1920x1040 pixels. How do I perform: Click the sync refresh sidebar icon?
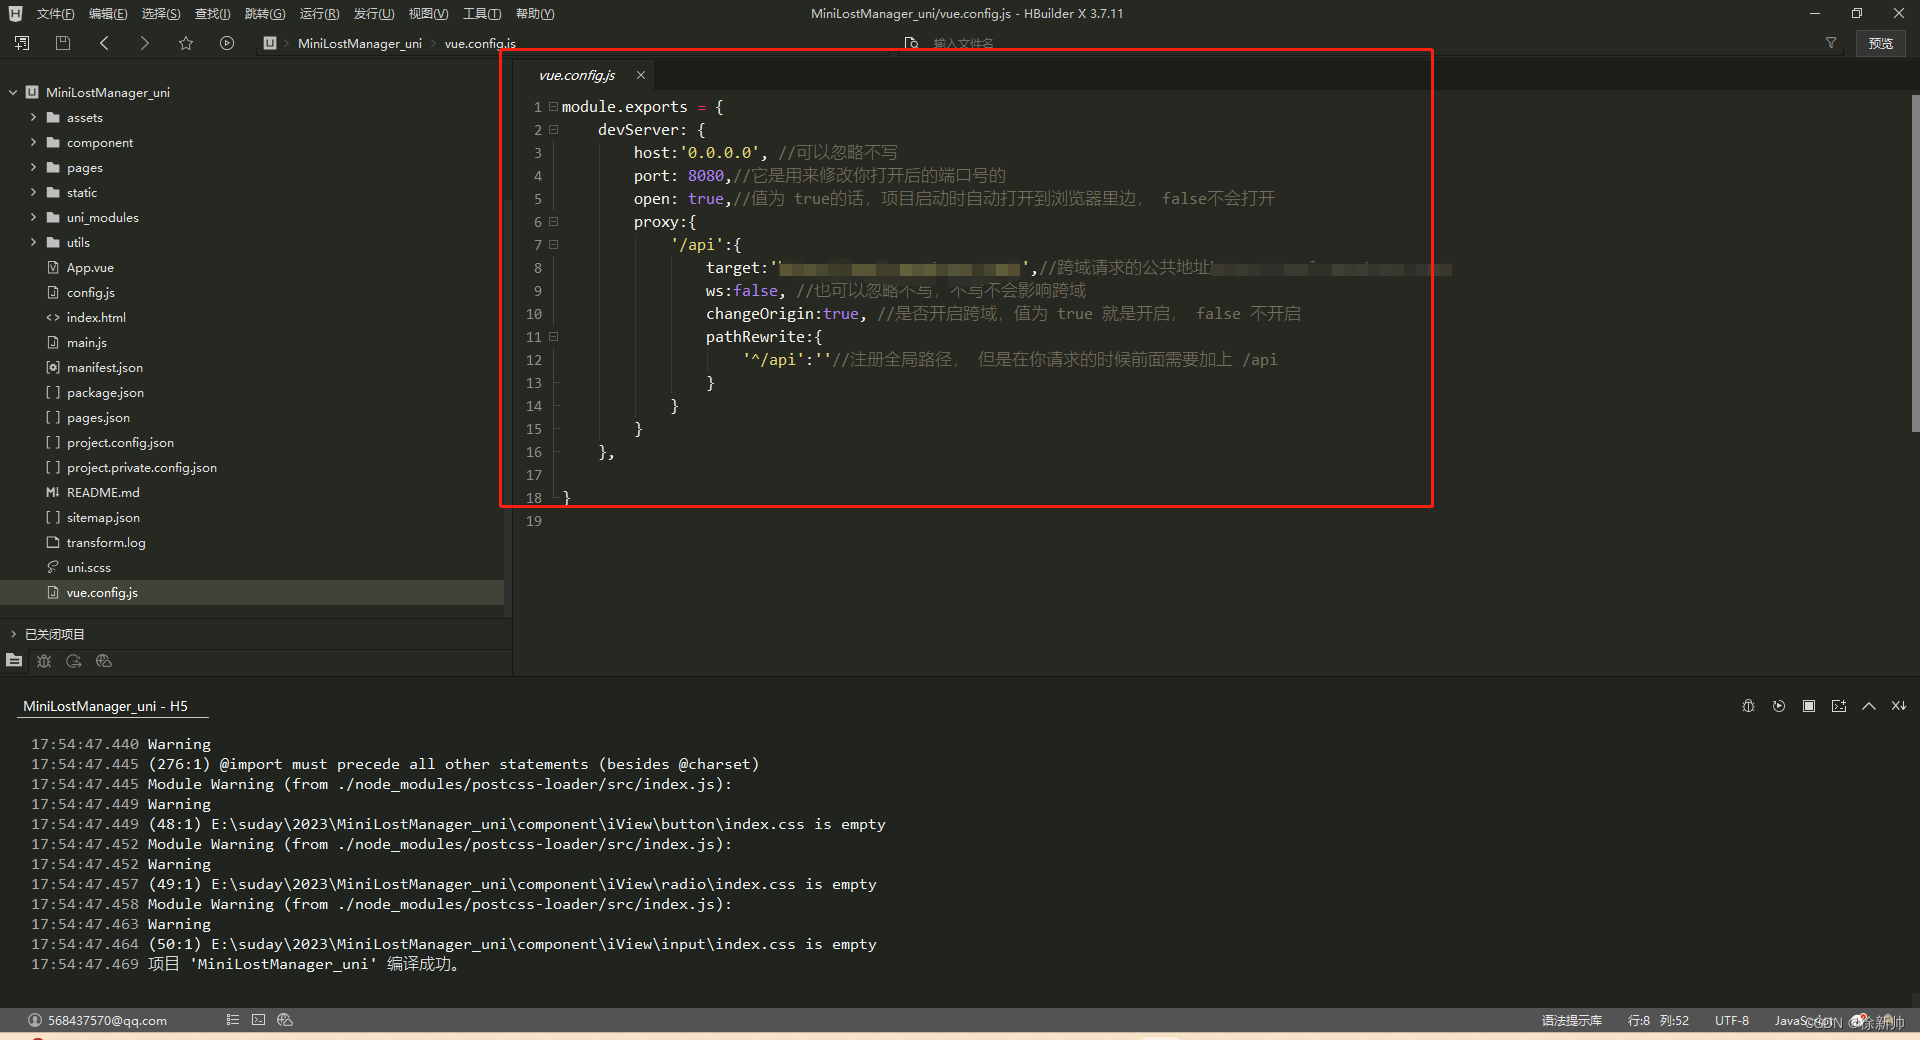[74, 660]
